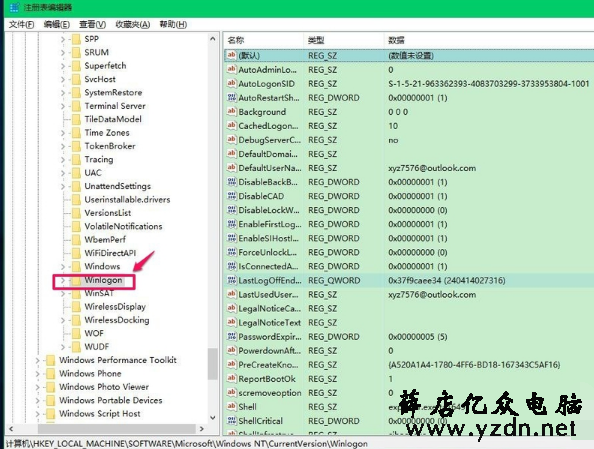Click the tree pane scroll-up arrow
The image size is (594, 449).
213,39
